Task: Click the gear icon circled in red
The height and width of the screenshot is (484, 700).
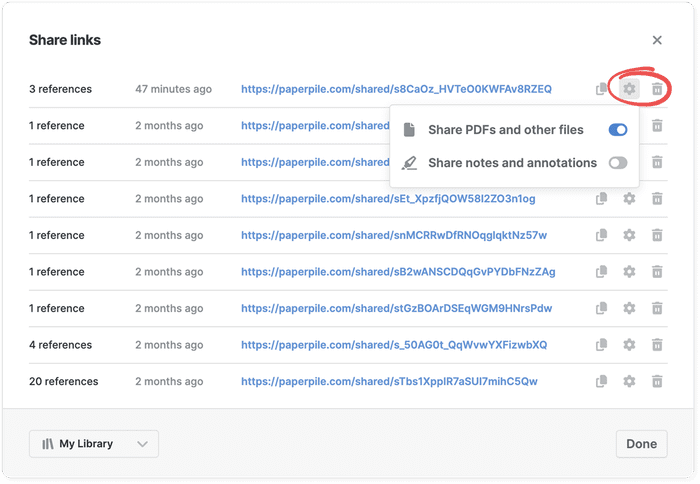Action: pyautogui.click(x=629, y=89)
